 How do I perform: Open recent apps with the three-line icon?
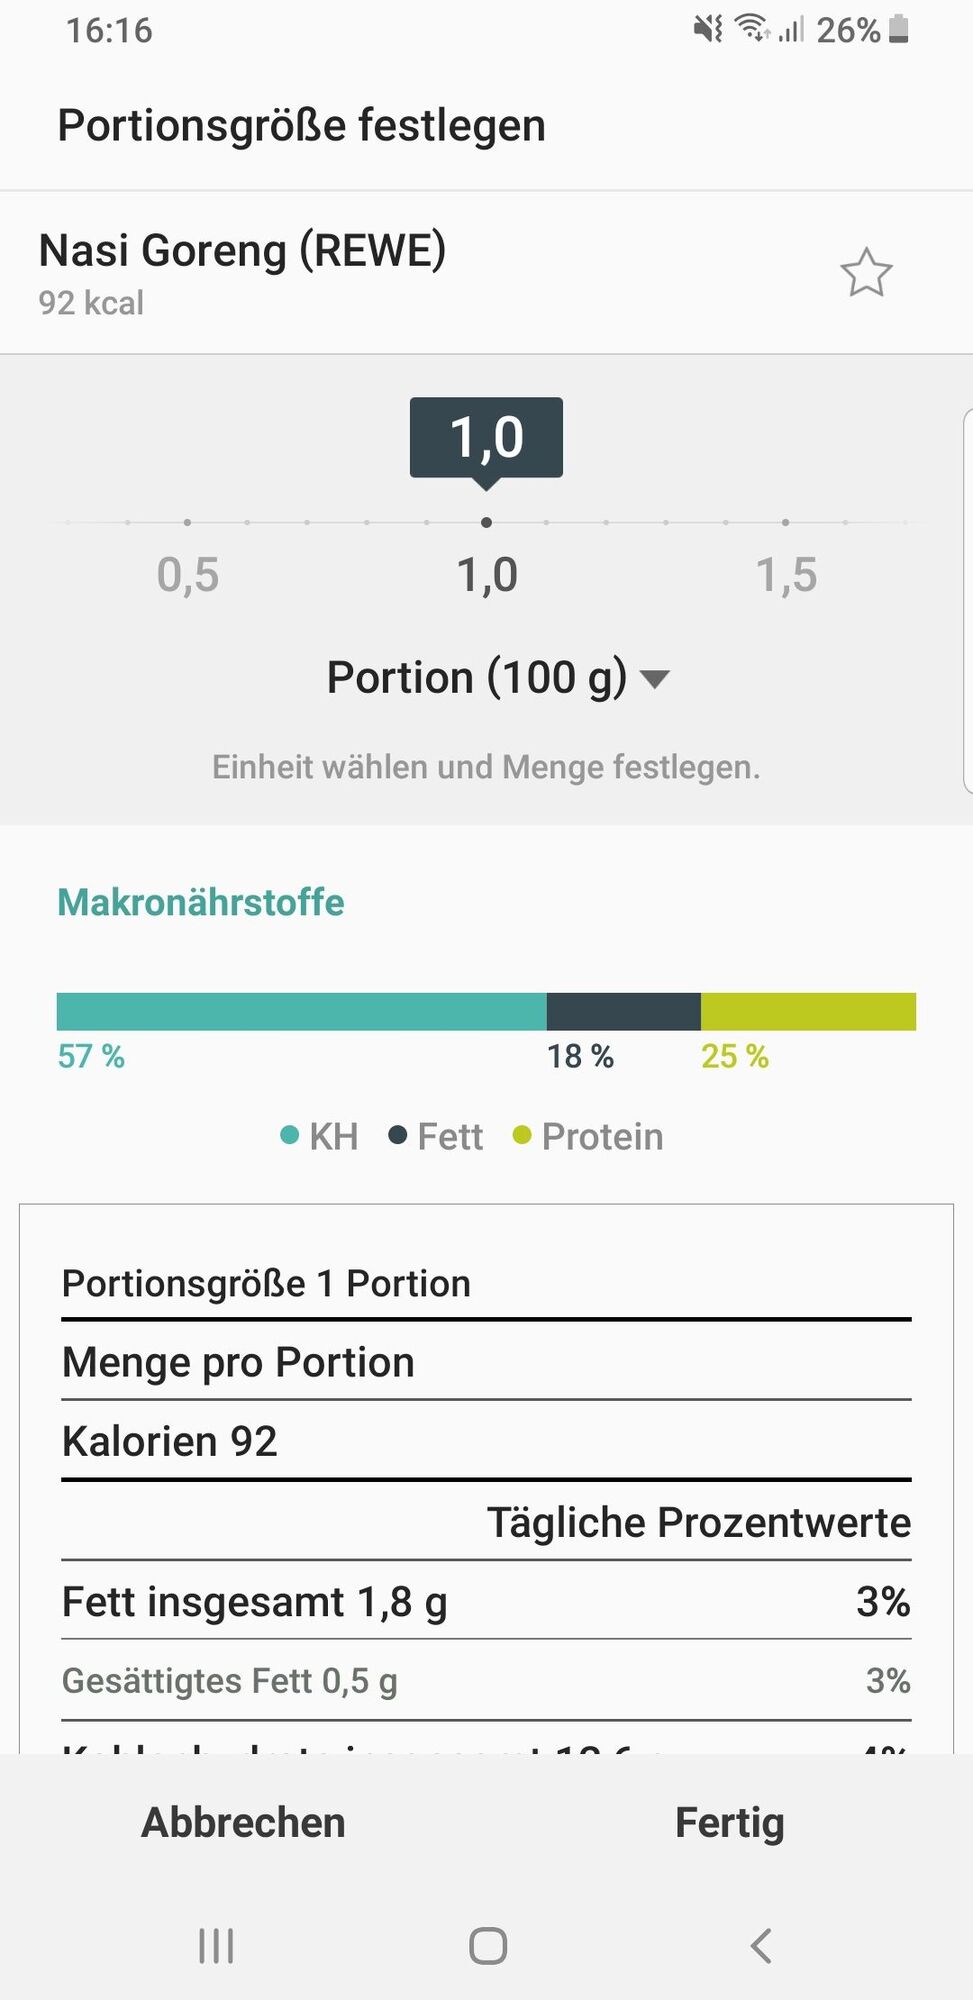216,1946
